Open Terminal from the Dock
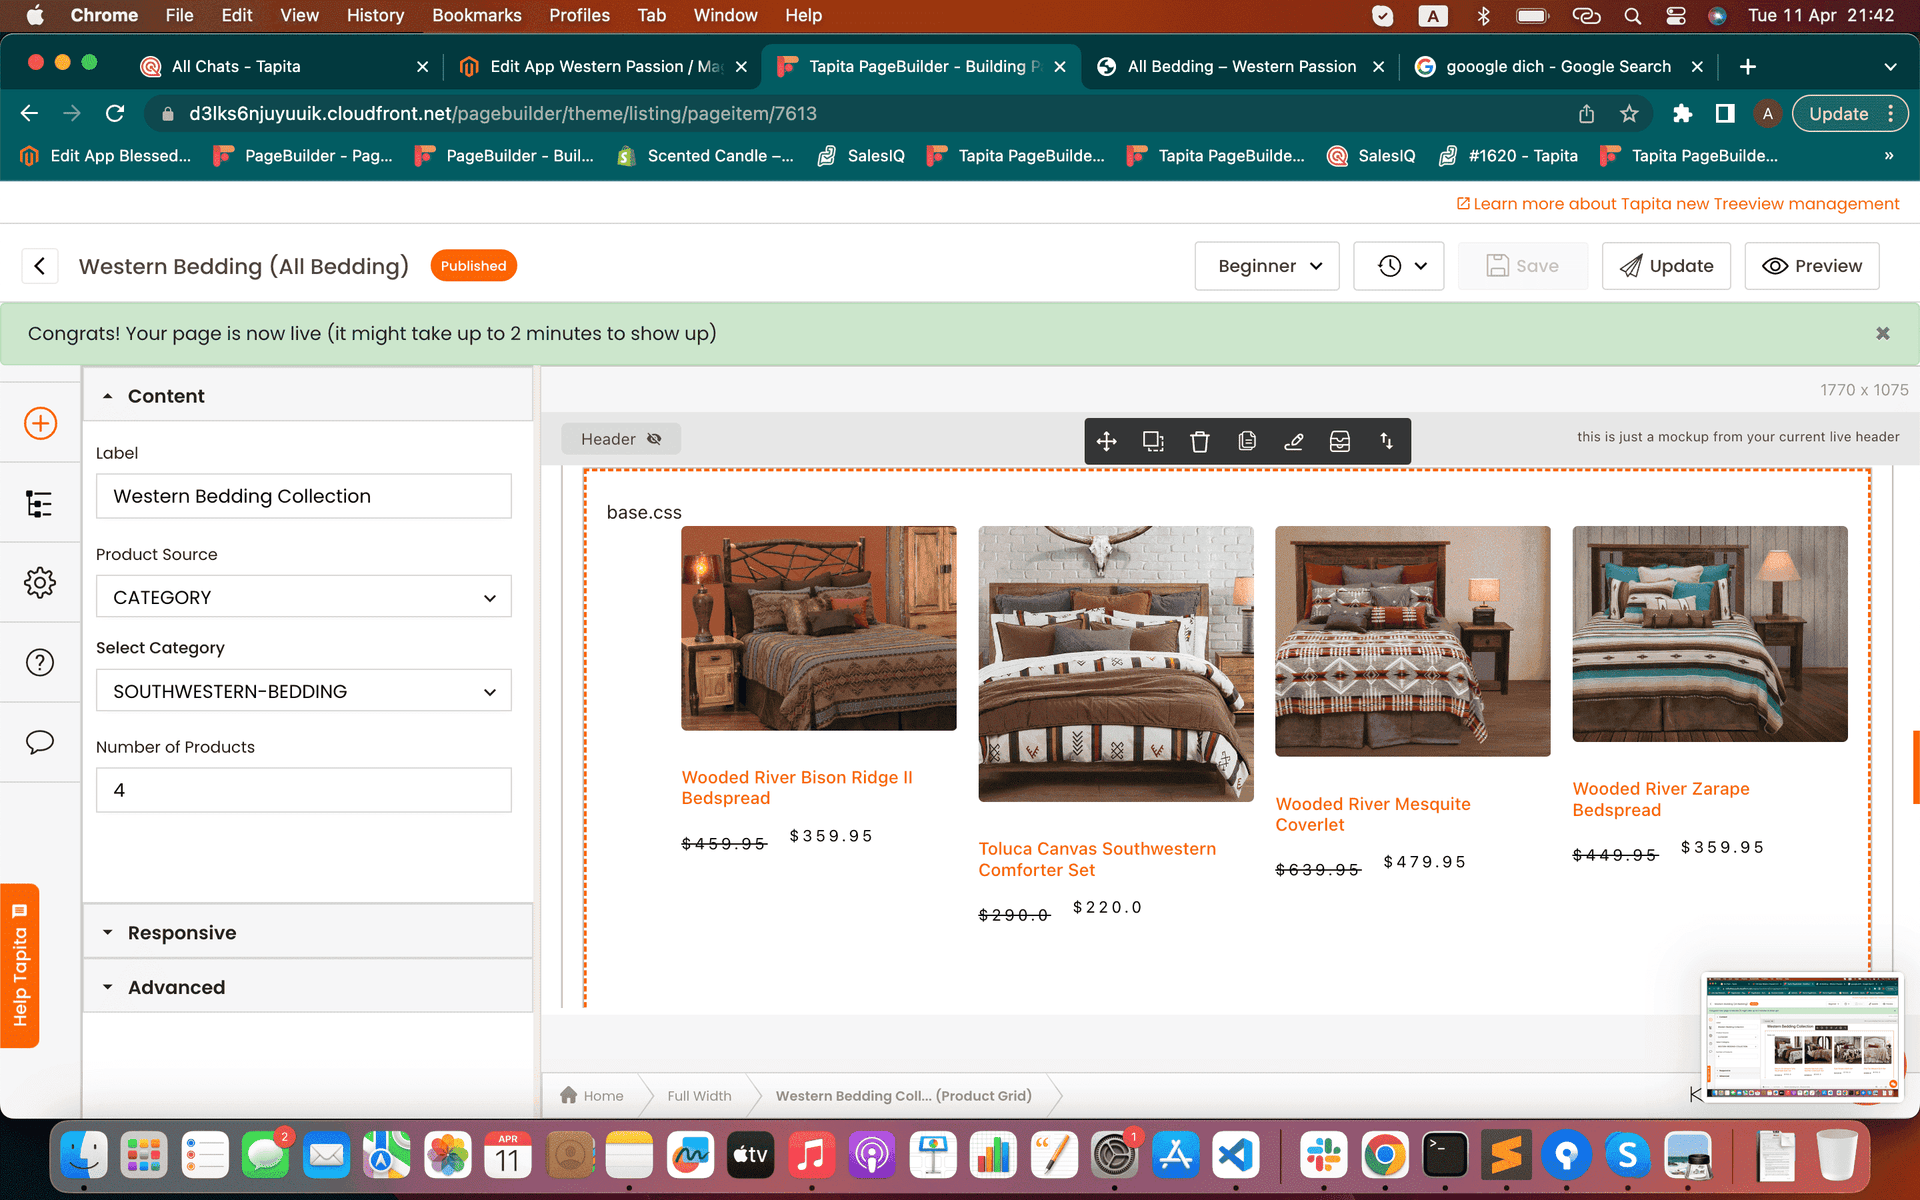Screen dimensions: 1920x1200 coord(1446,1155)
